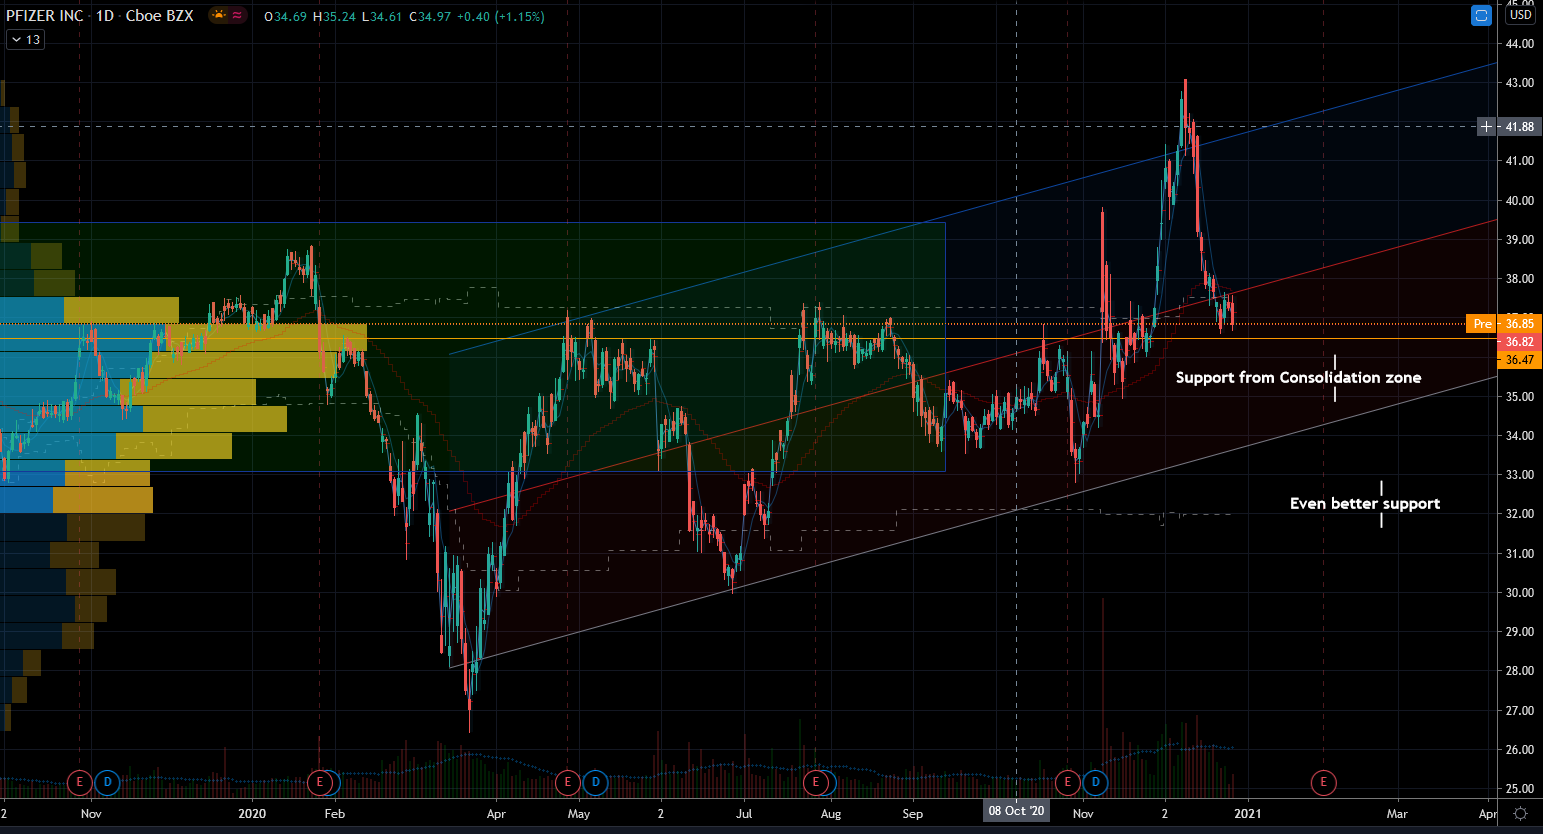1543x834 pixels.
Task: Click the plus icon beside 41.88
Action: [1487, 127]
